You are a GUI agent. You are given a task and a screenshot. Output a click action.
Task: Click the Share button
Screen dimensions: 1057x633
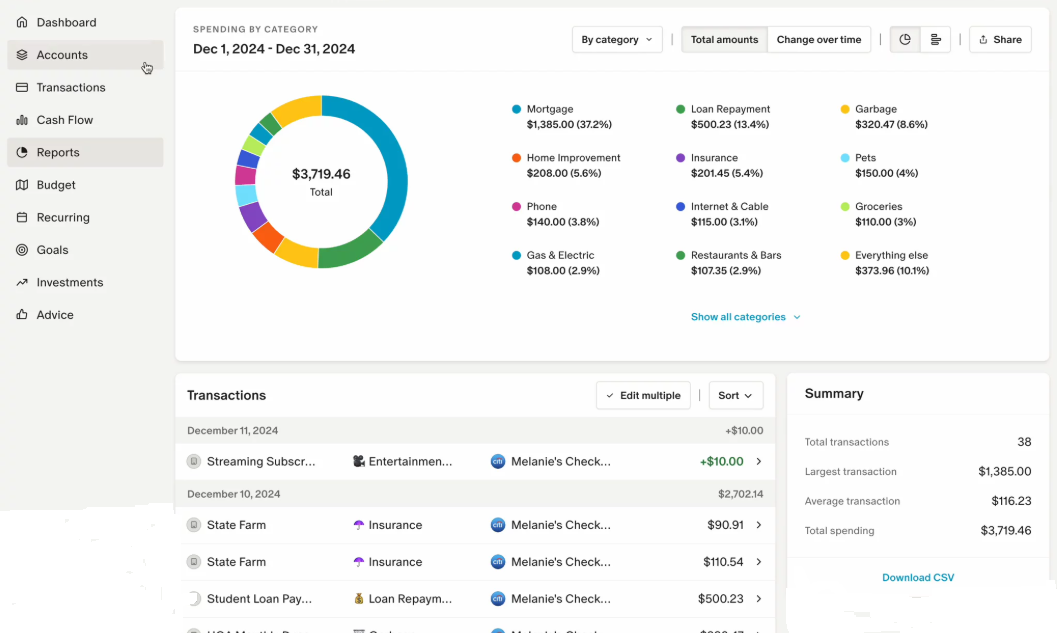coord(1000,40)
